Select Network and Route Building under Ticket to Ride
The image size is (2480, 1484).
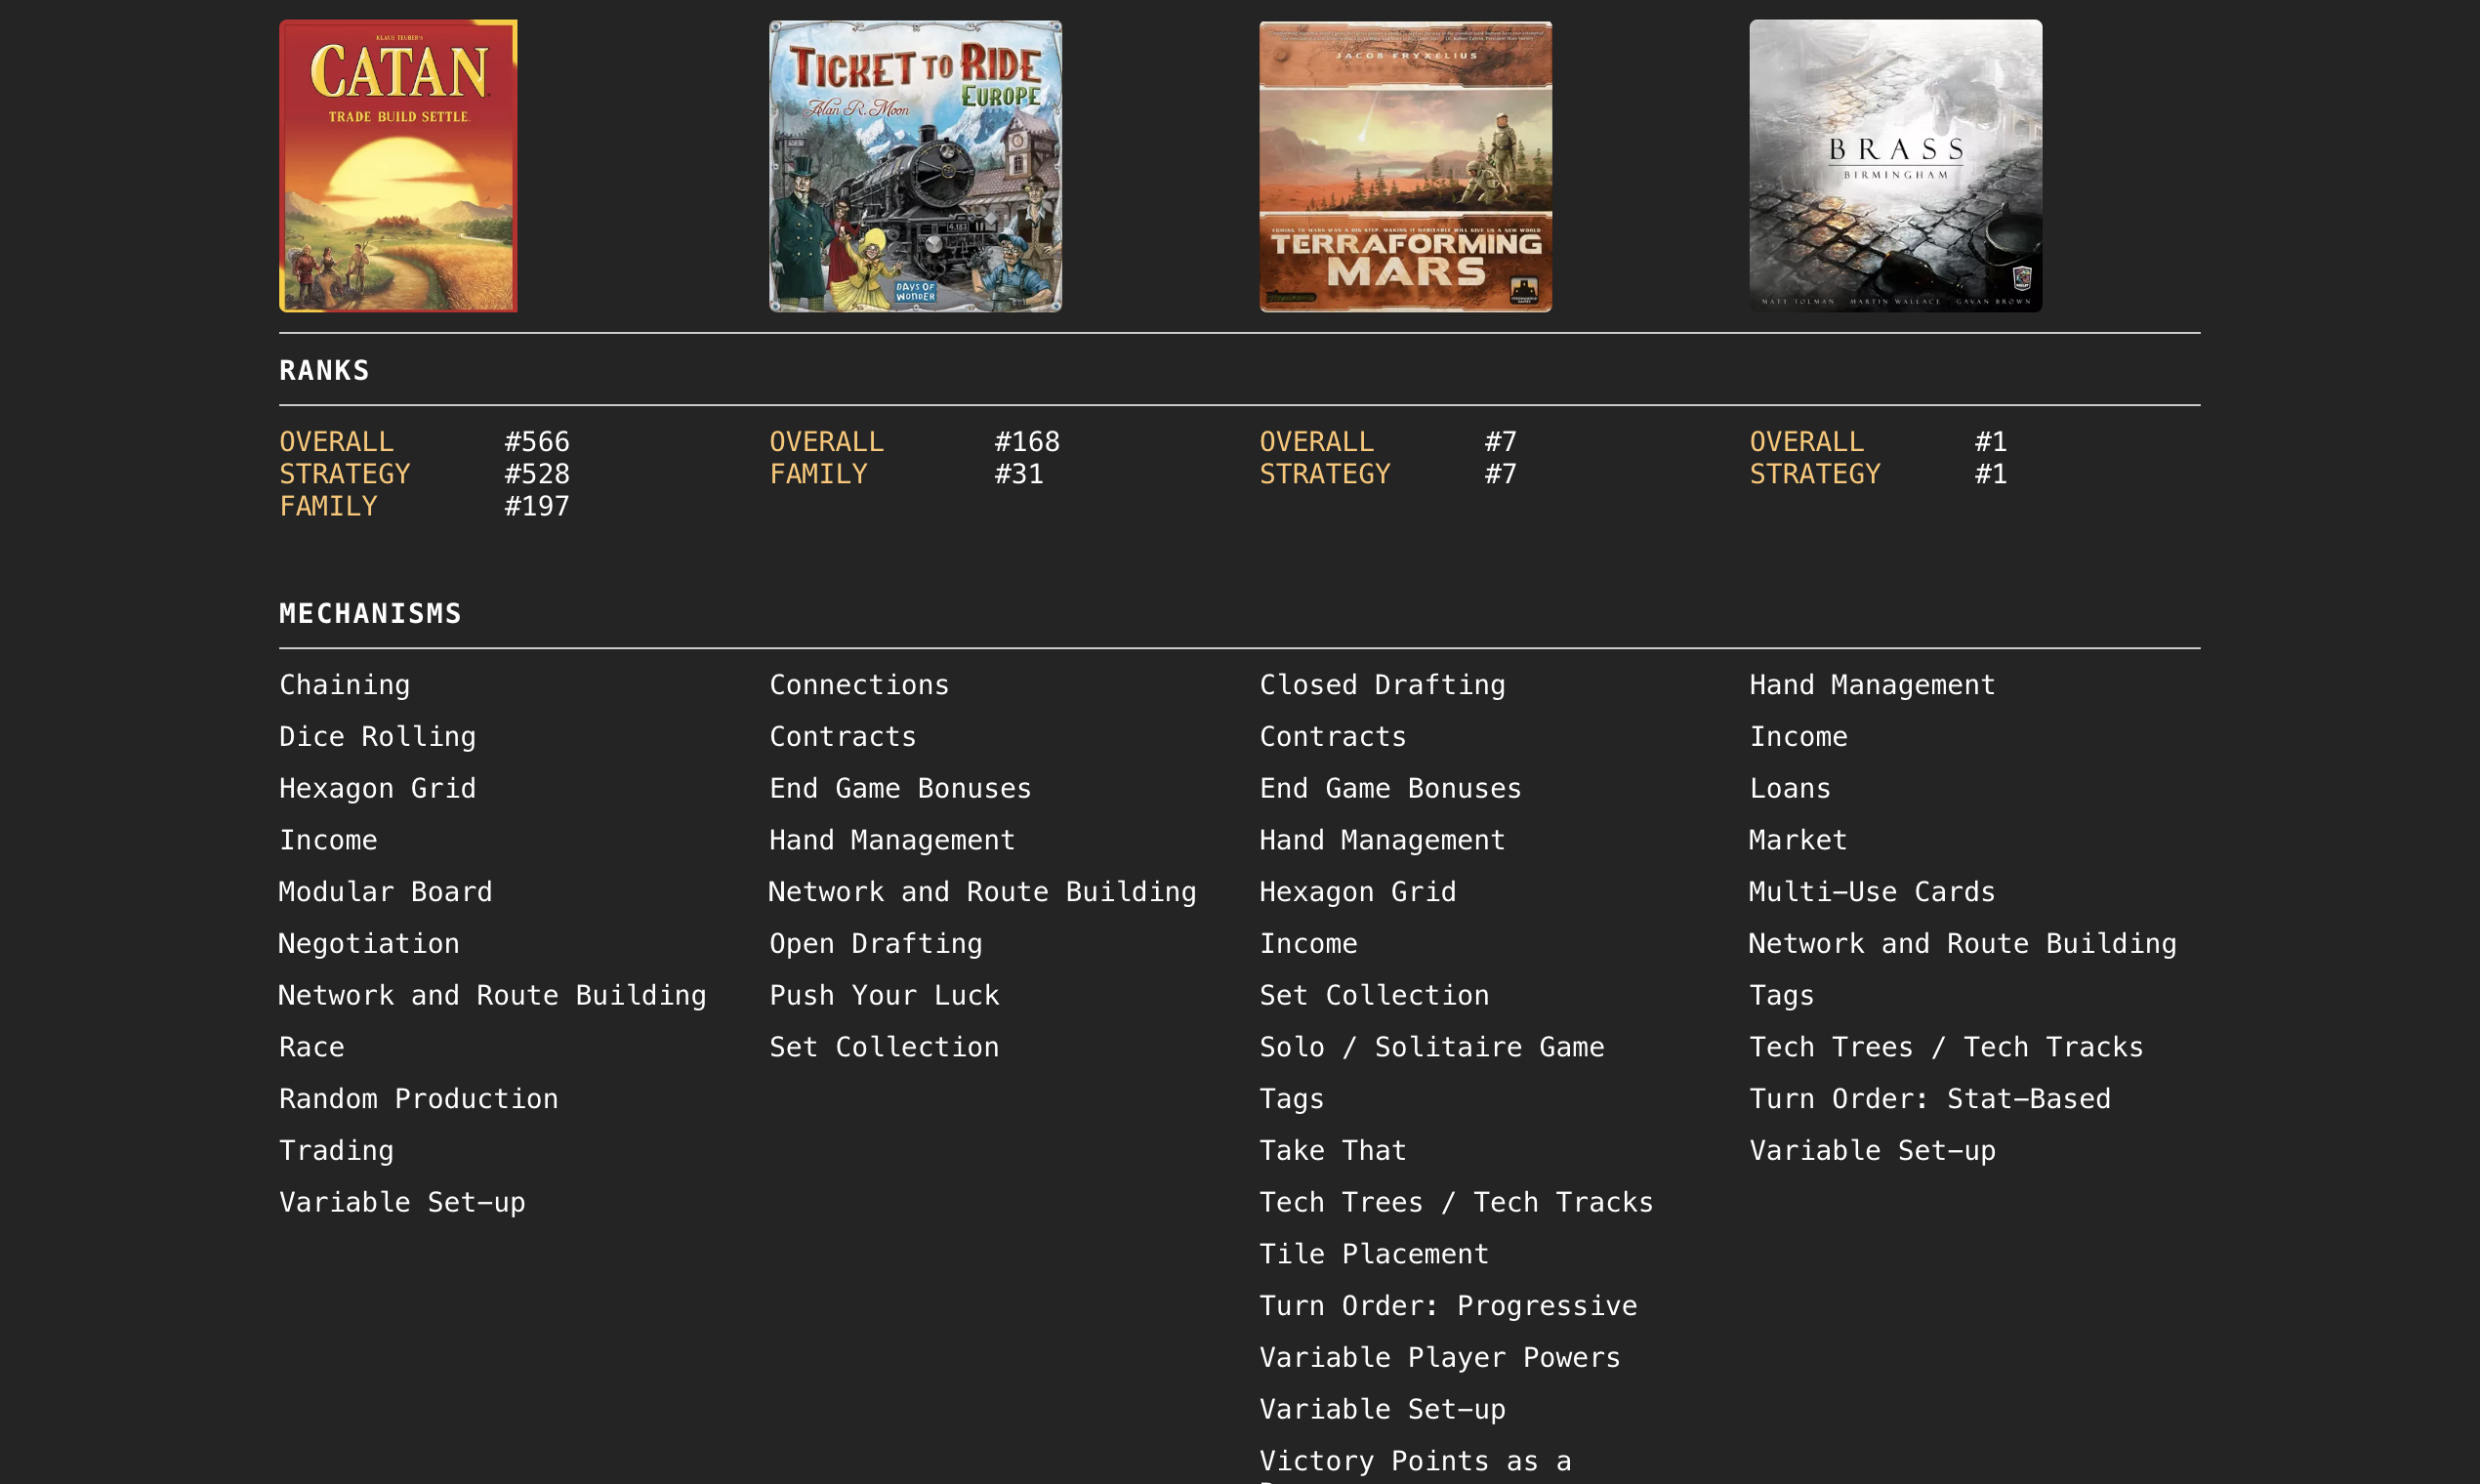pos(982,892)
